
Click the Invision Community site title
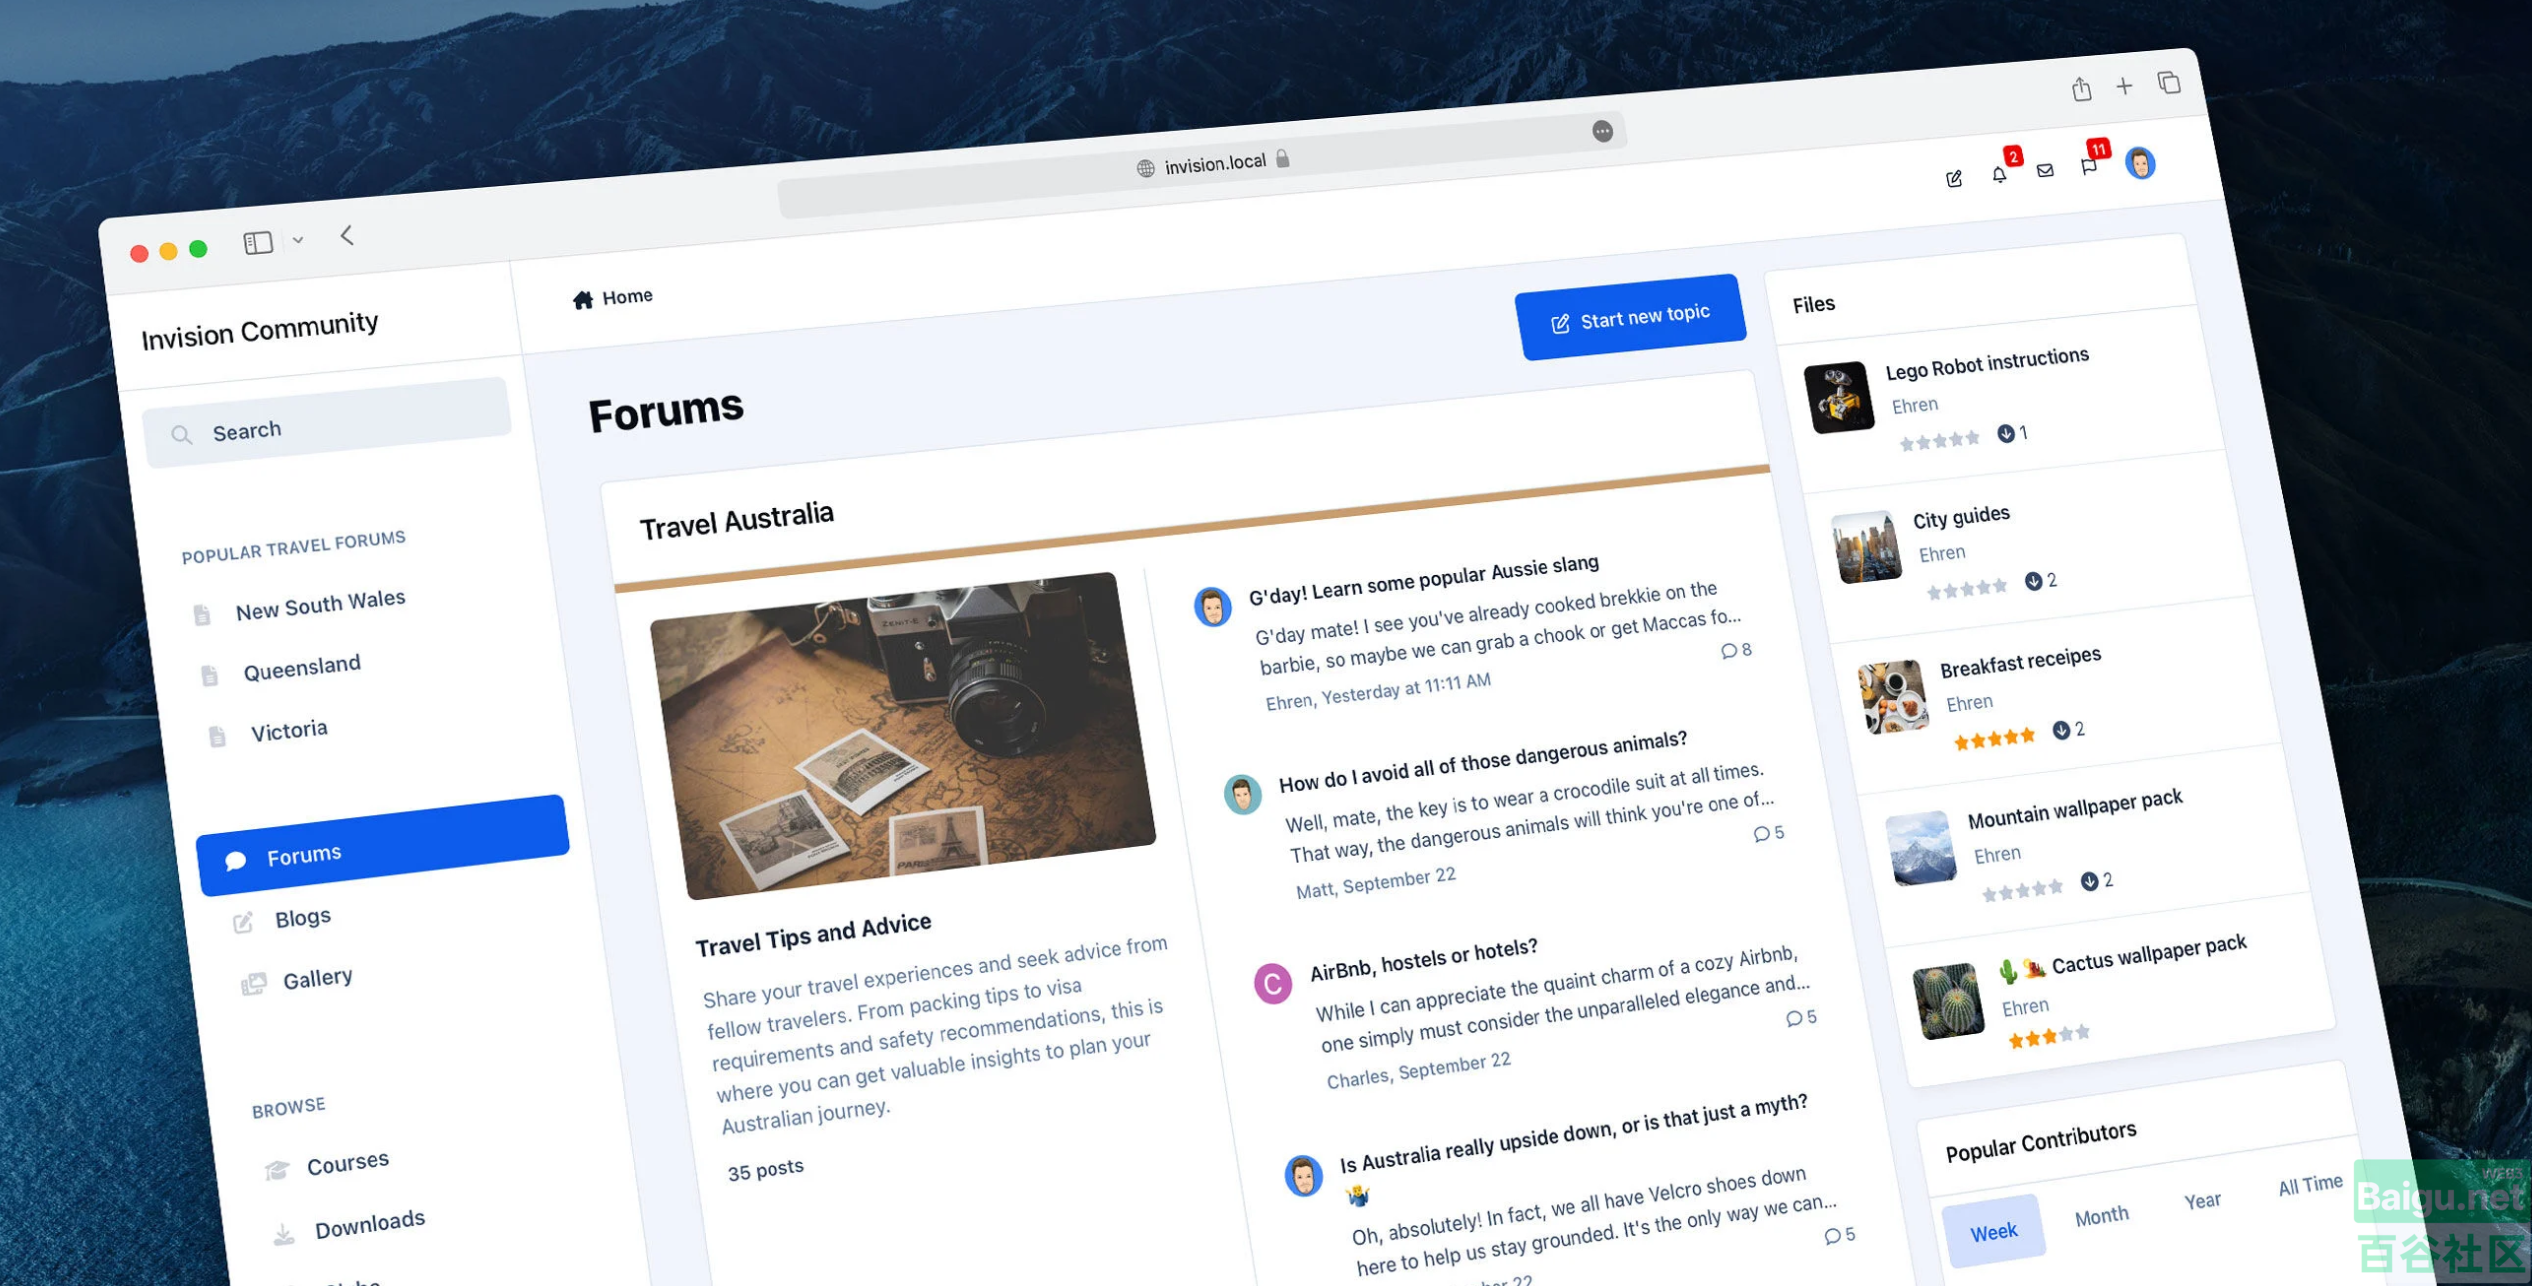pyautogui.click(x=260, y=329)
